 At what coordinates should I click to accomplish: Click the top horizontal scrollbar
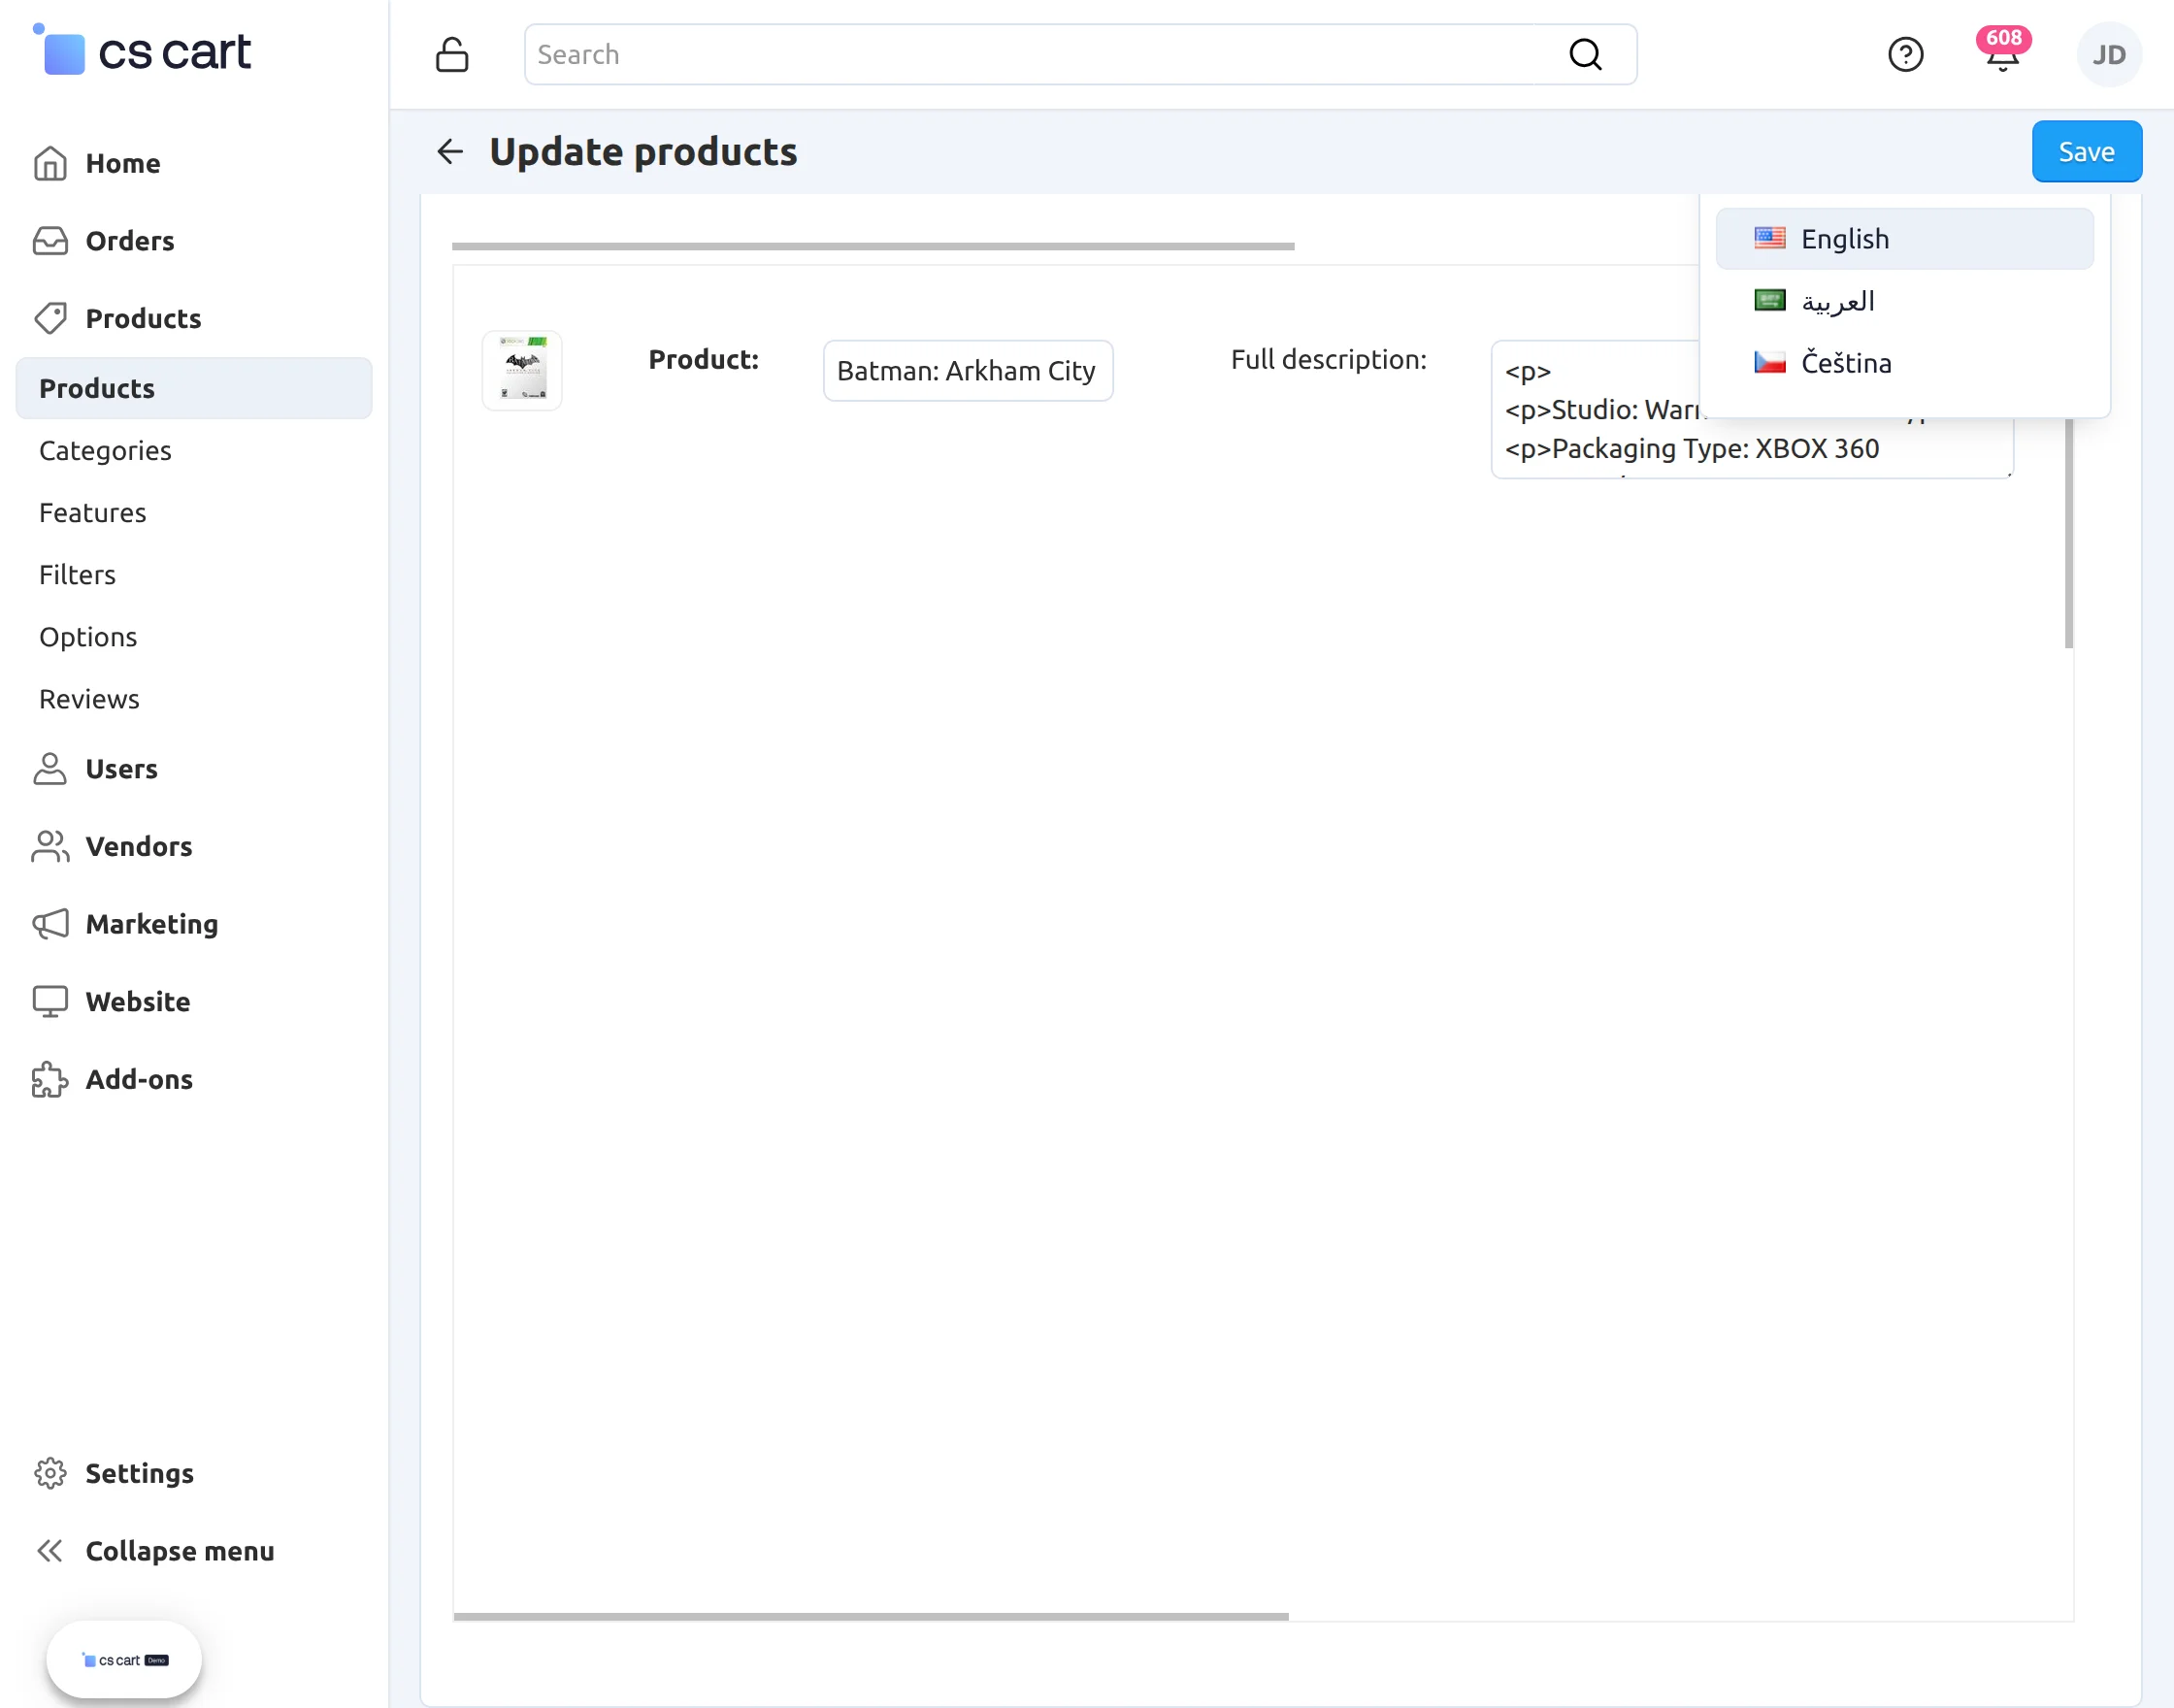point(873,246)
